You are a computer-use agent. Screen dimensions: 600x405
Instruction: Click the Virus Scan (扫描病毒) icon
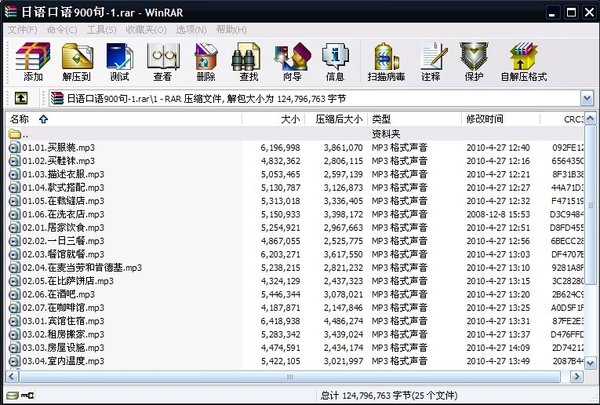tap(386, 62)
